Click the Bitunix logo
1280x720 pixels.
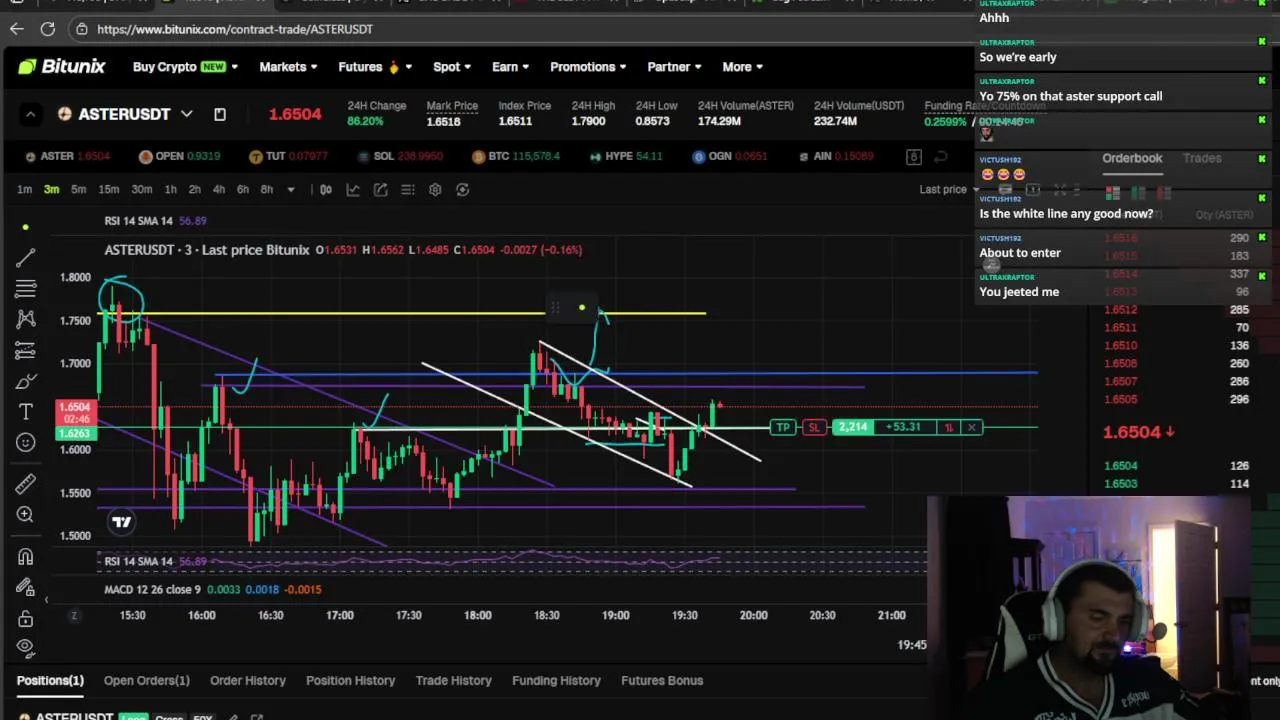[61, 67]
